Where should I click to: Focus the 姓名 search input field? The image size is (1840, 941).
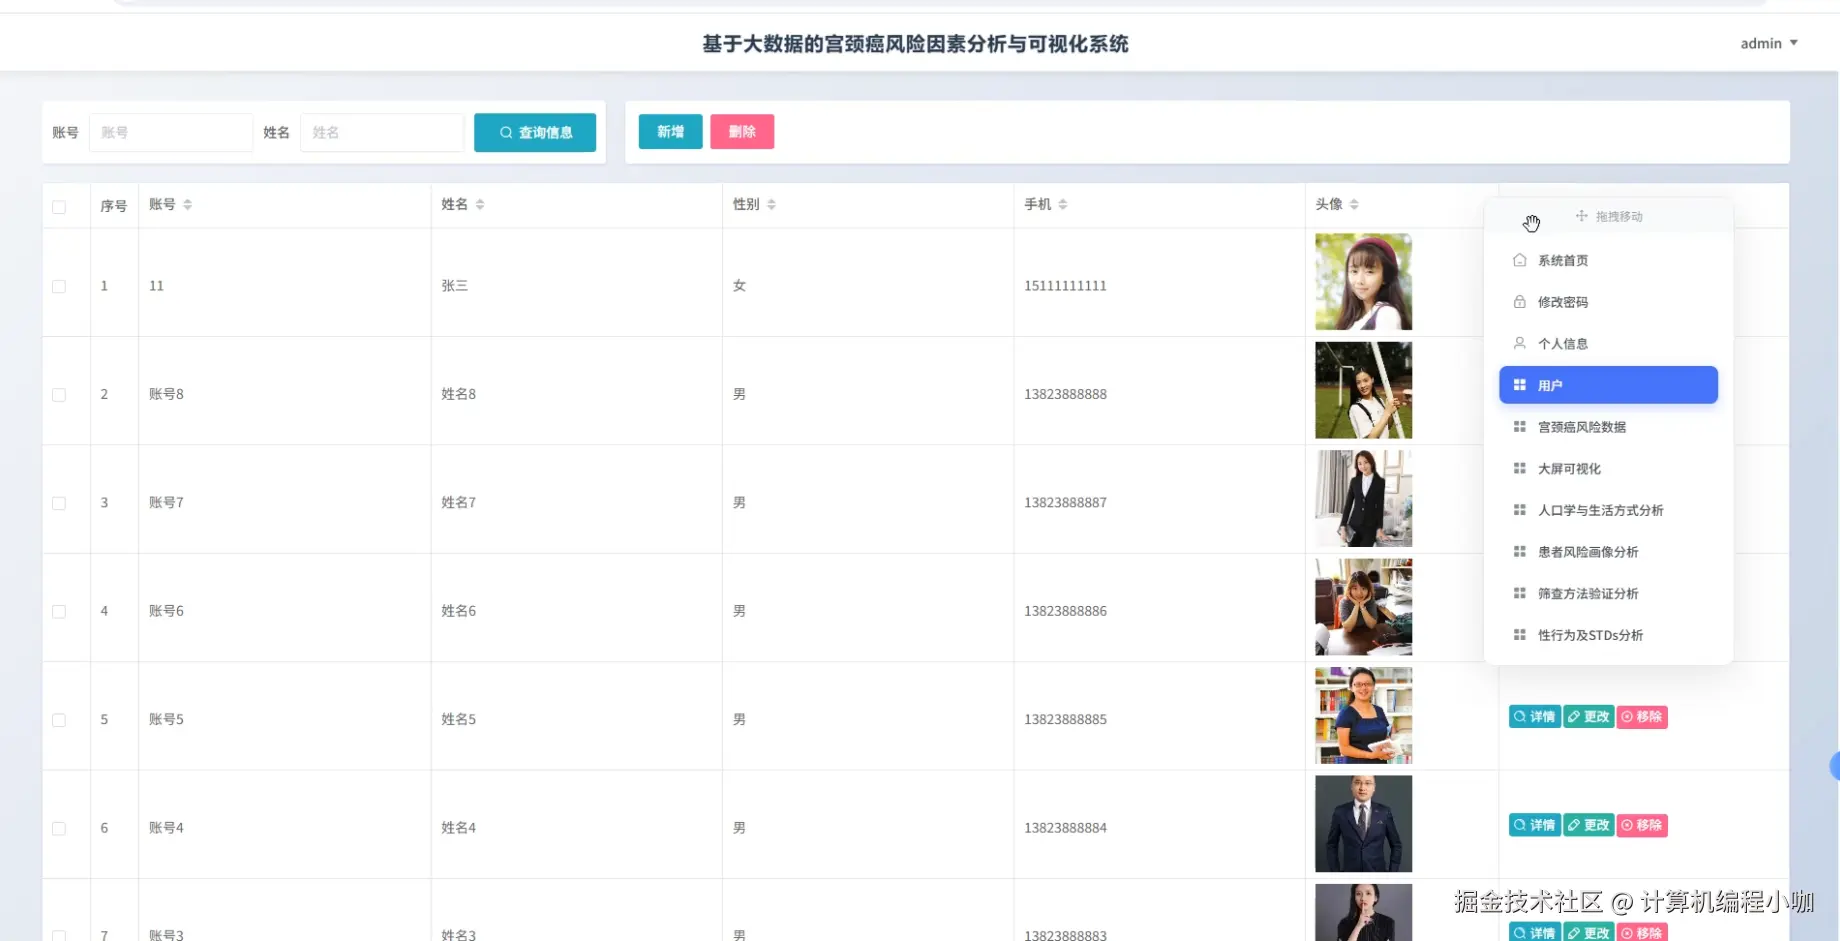coord(382,132)
